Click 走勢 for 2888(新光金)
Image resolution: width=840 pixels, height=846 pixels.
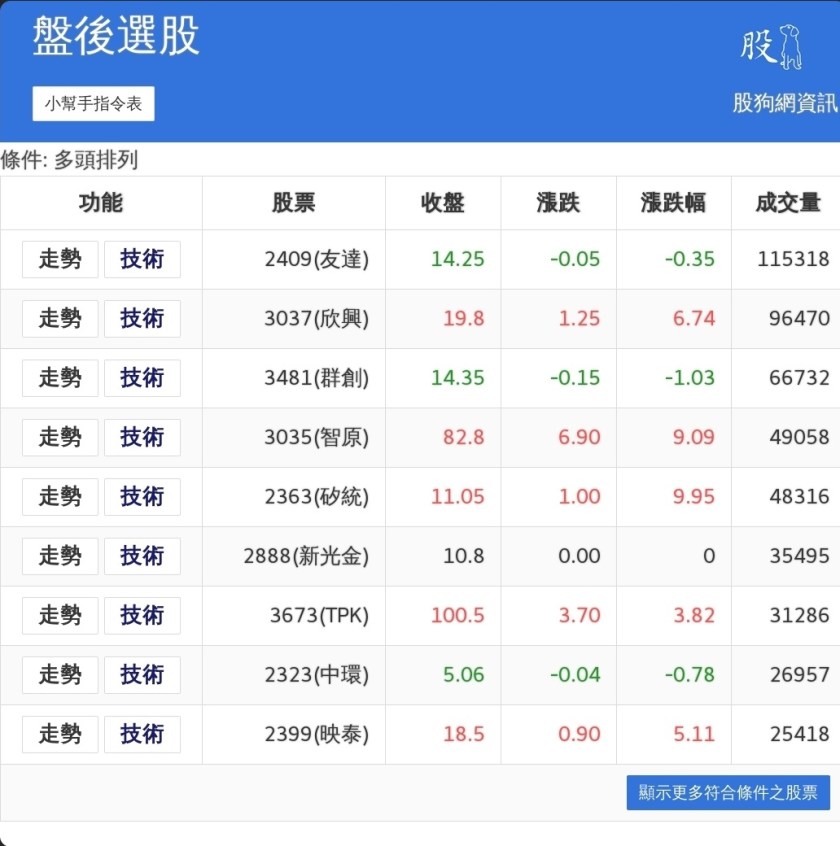click(x=60, y=556)
